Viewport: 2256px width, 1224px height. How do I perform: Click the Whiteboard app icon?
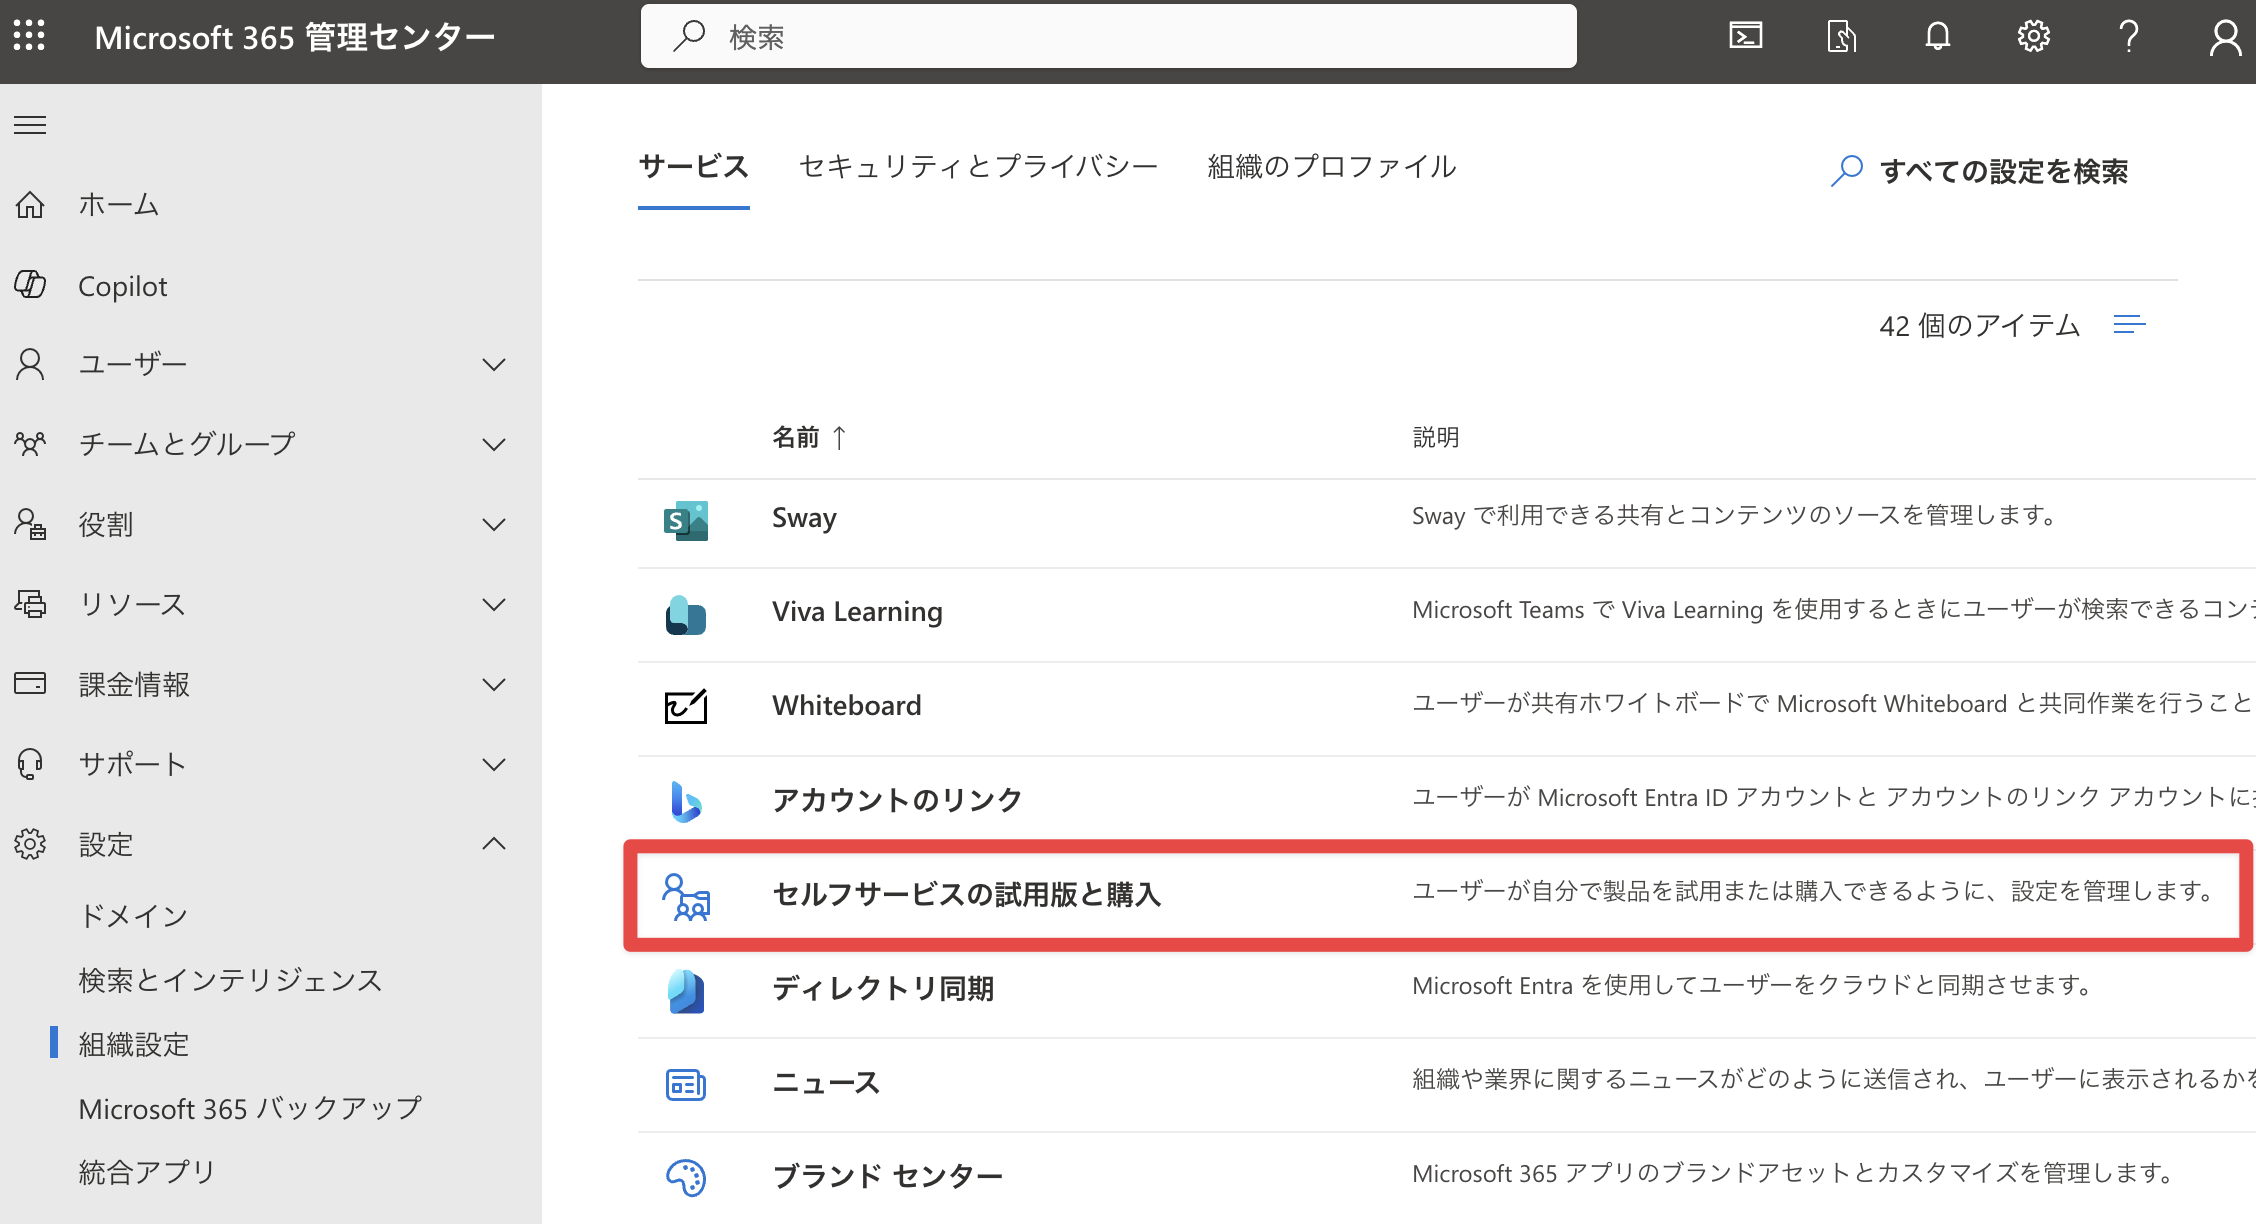(686, 706)
